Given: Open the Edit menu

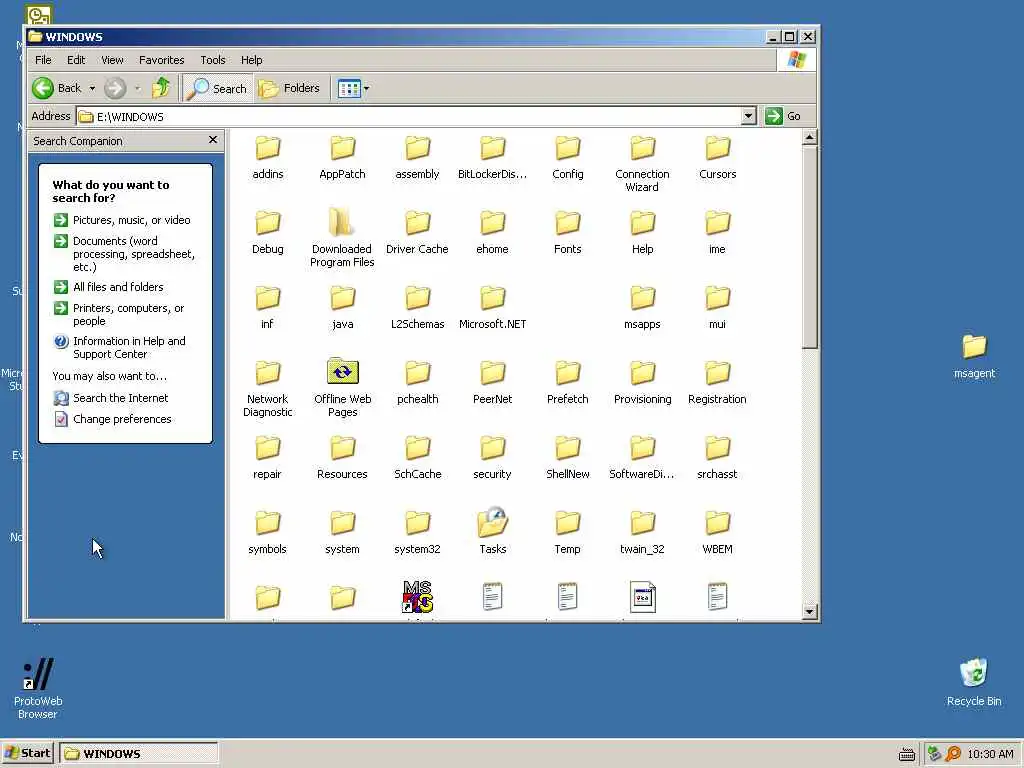Looking at the screenshot, I should click(x=76, y=60).
